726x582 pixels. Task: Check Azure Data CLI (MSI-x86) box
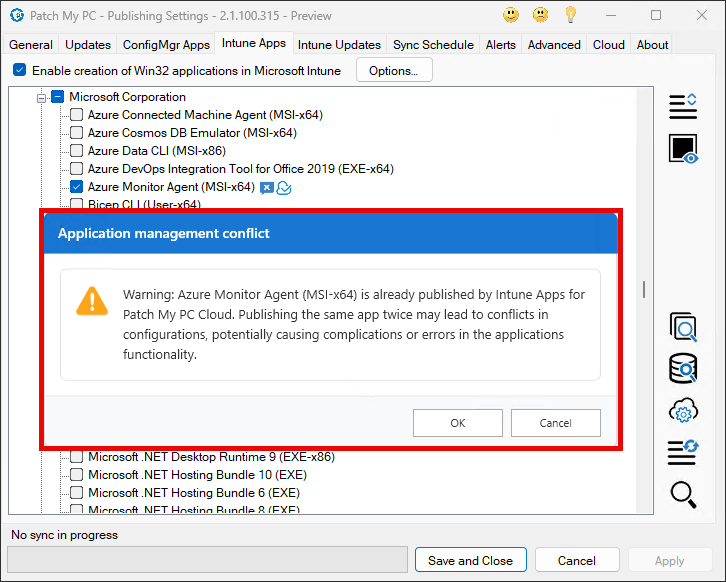tap(77, 151)
